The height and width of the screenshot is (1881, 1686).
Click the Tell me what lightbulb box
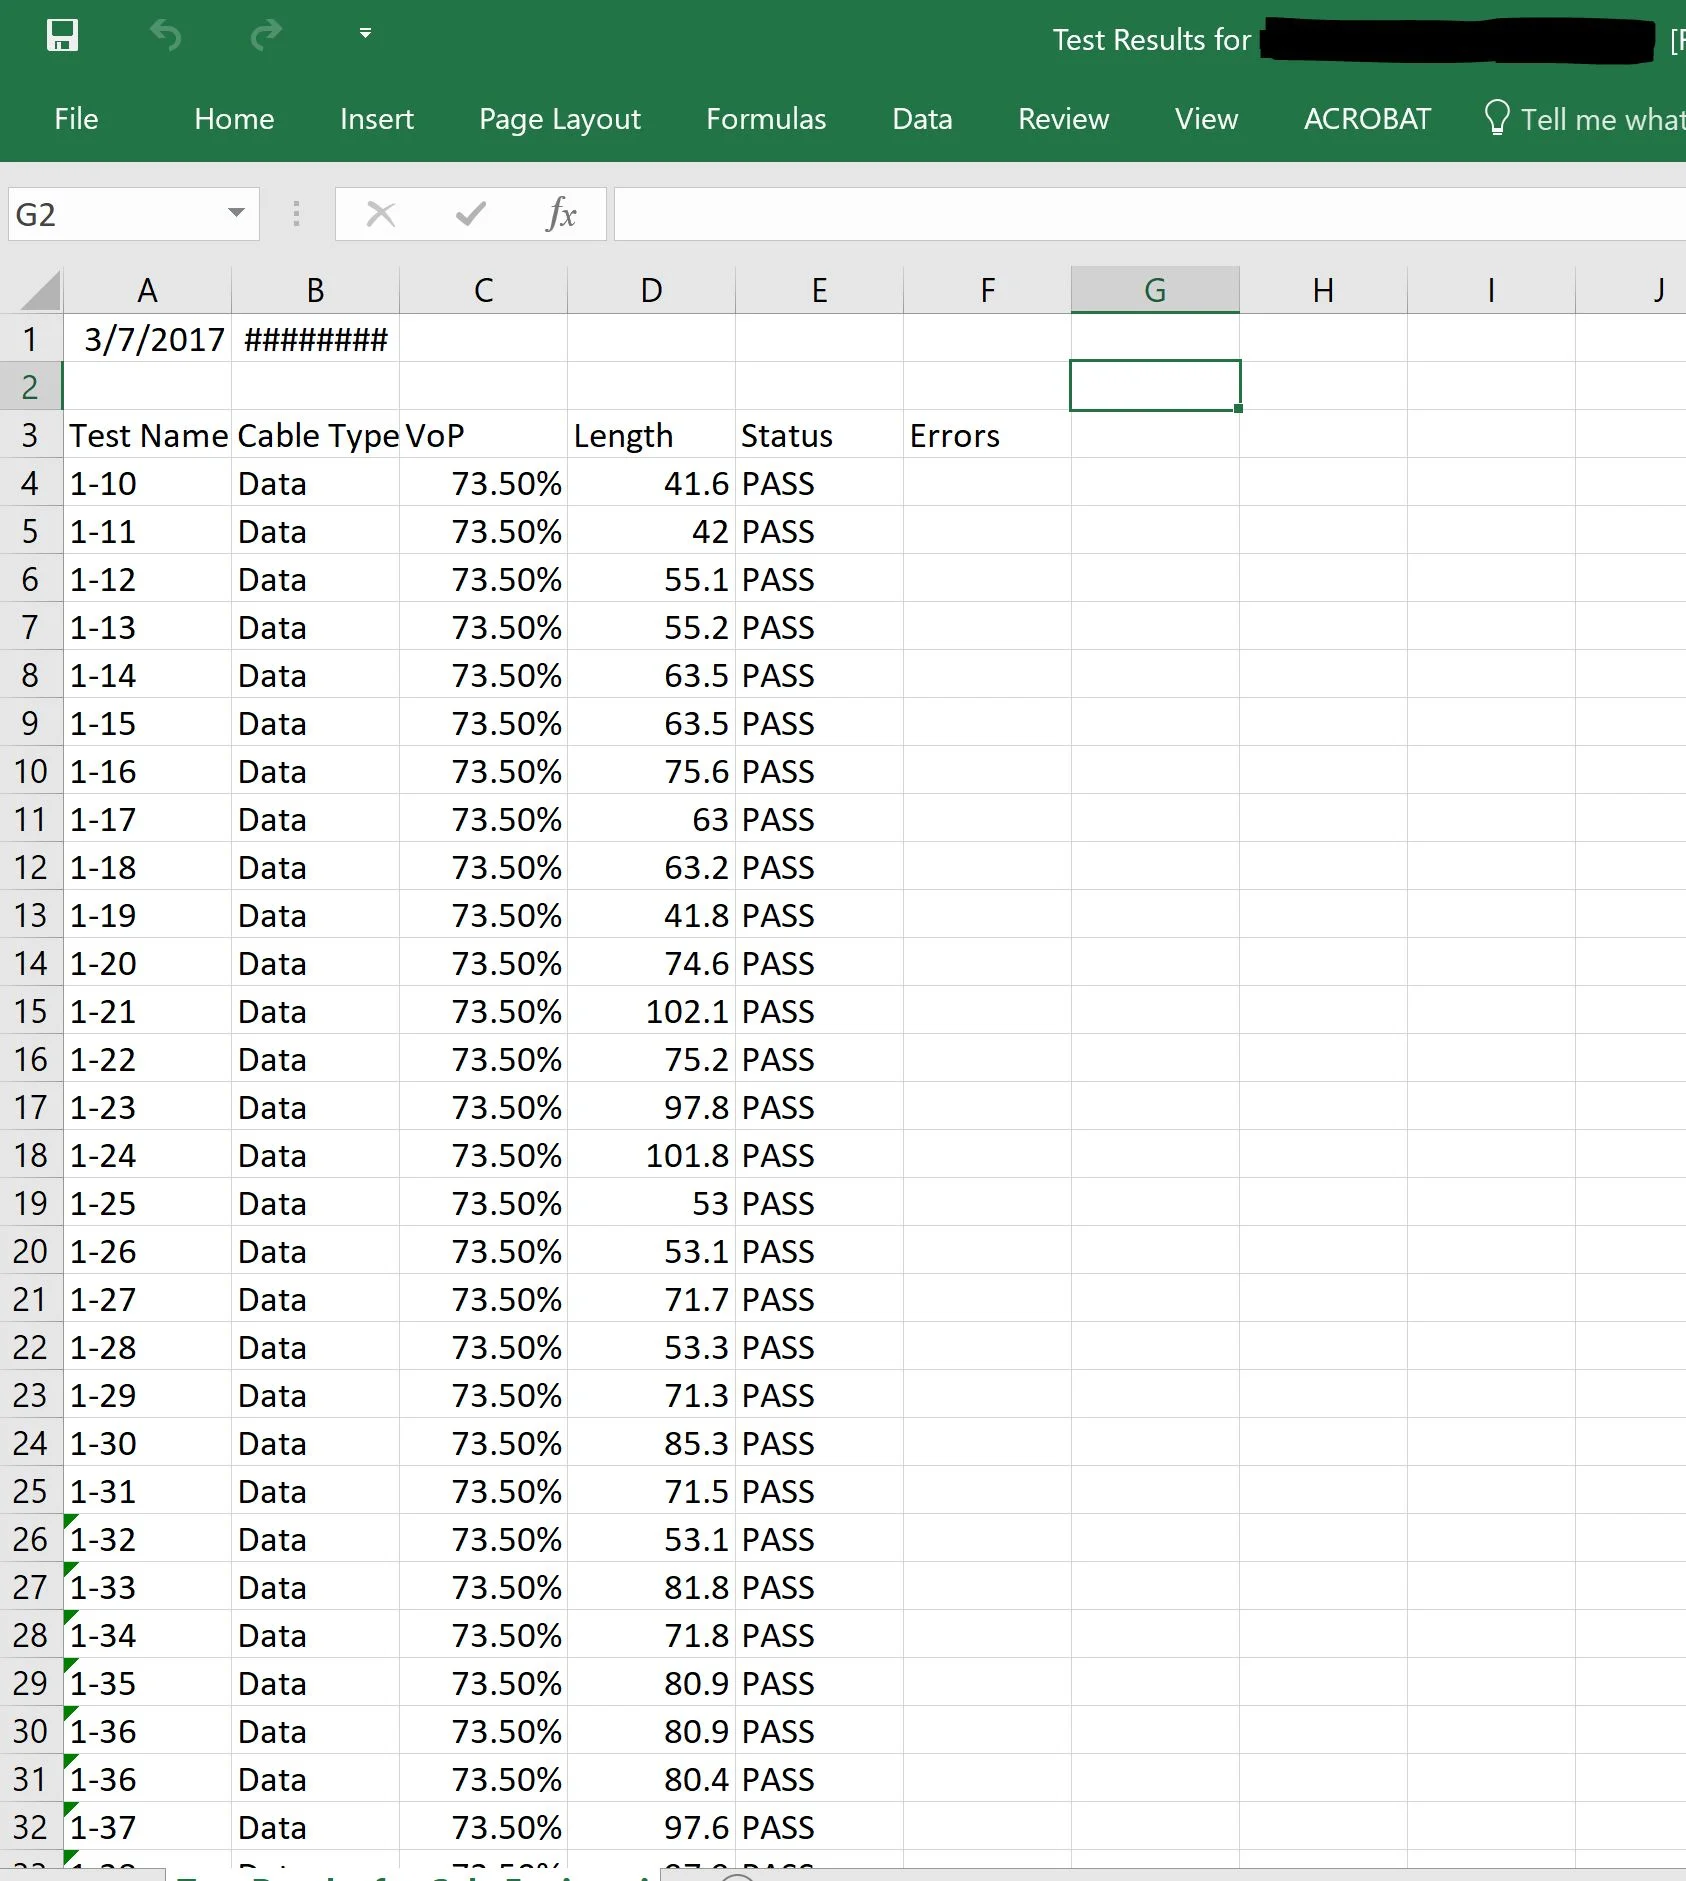(x=1584, y=119)
